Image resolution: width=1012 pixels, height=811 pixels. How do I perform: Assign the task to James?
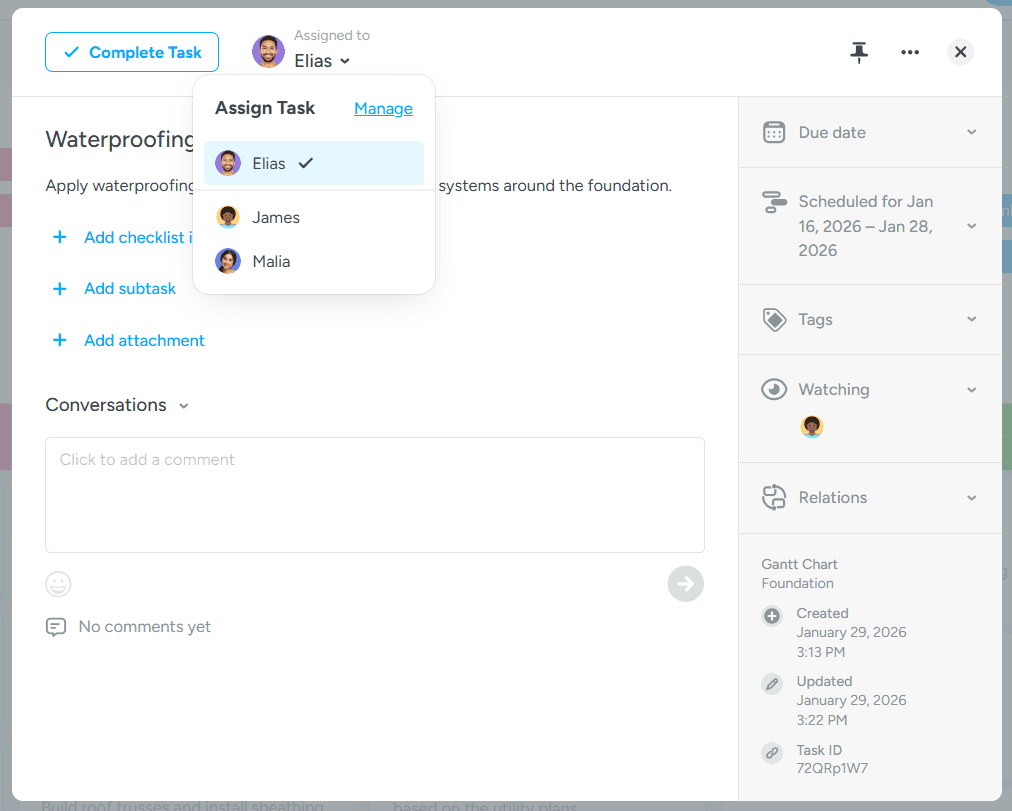(275, 217)
